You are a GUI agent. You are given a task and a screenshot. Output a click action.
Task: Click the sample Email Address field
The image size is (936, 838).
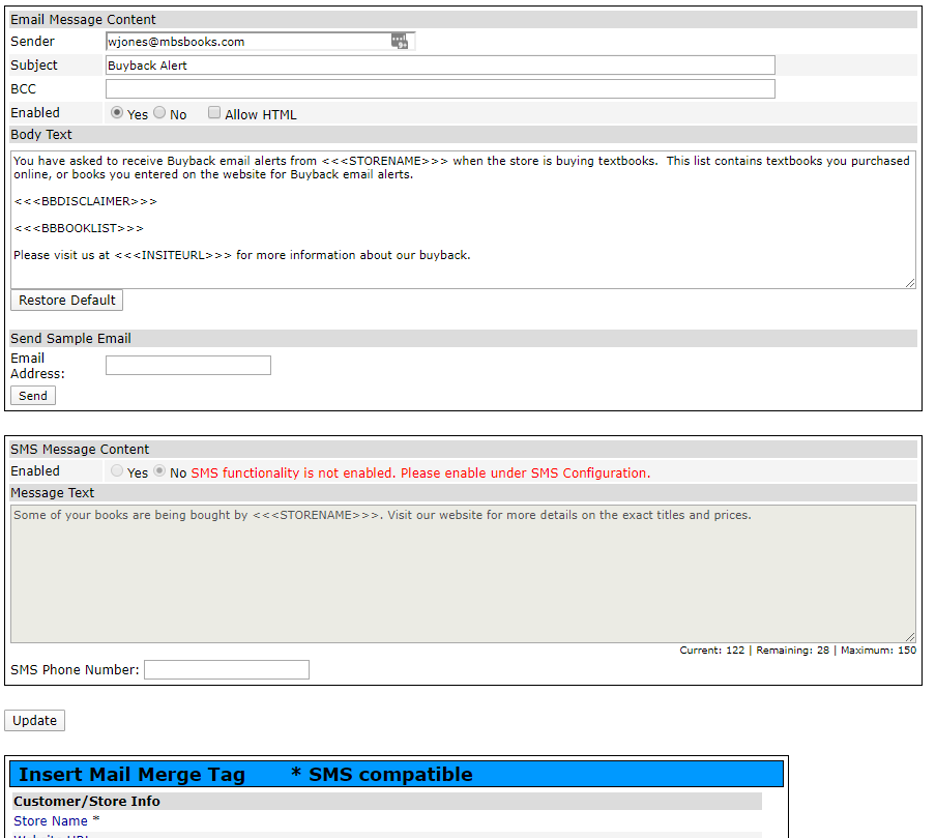click(x=188, y=366)
